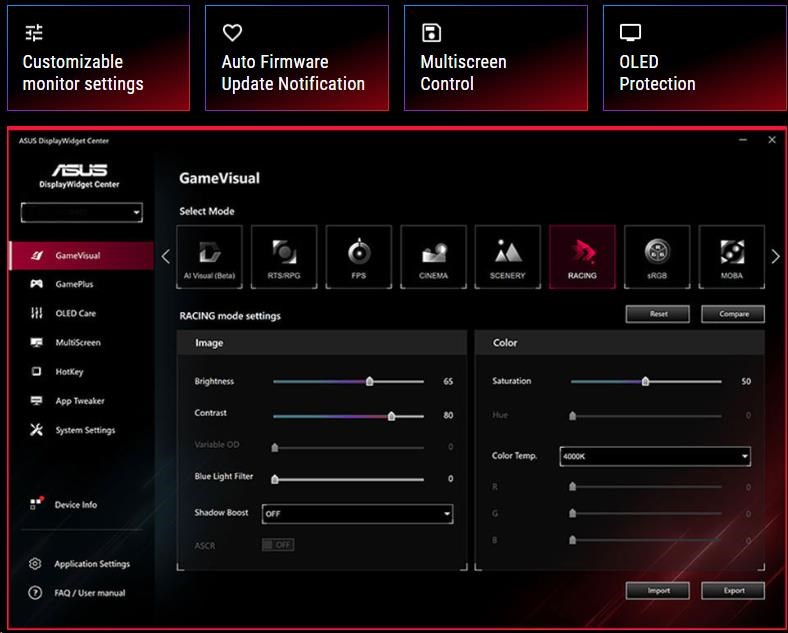Click the G color slider handle

572,513
